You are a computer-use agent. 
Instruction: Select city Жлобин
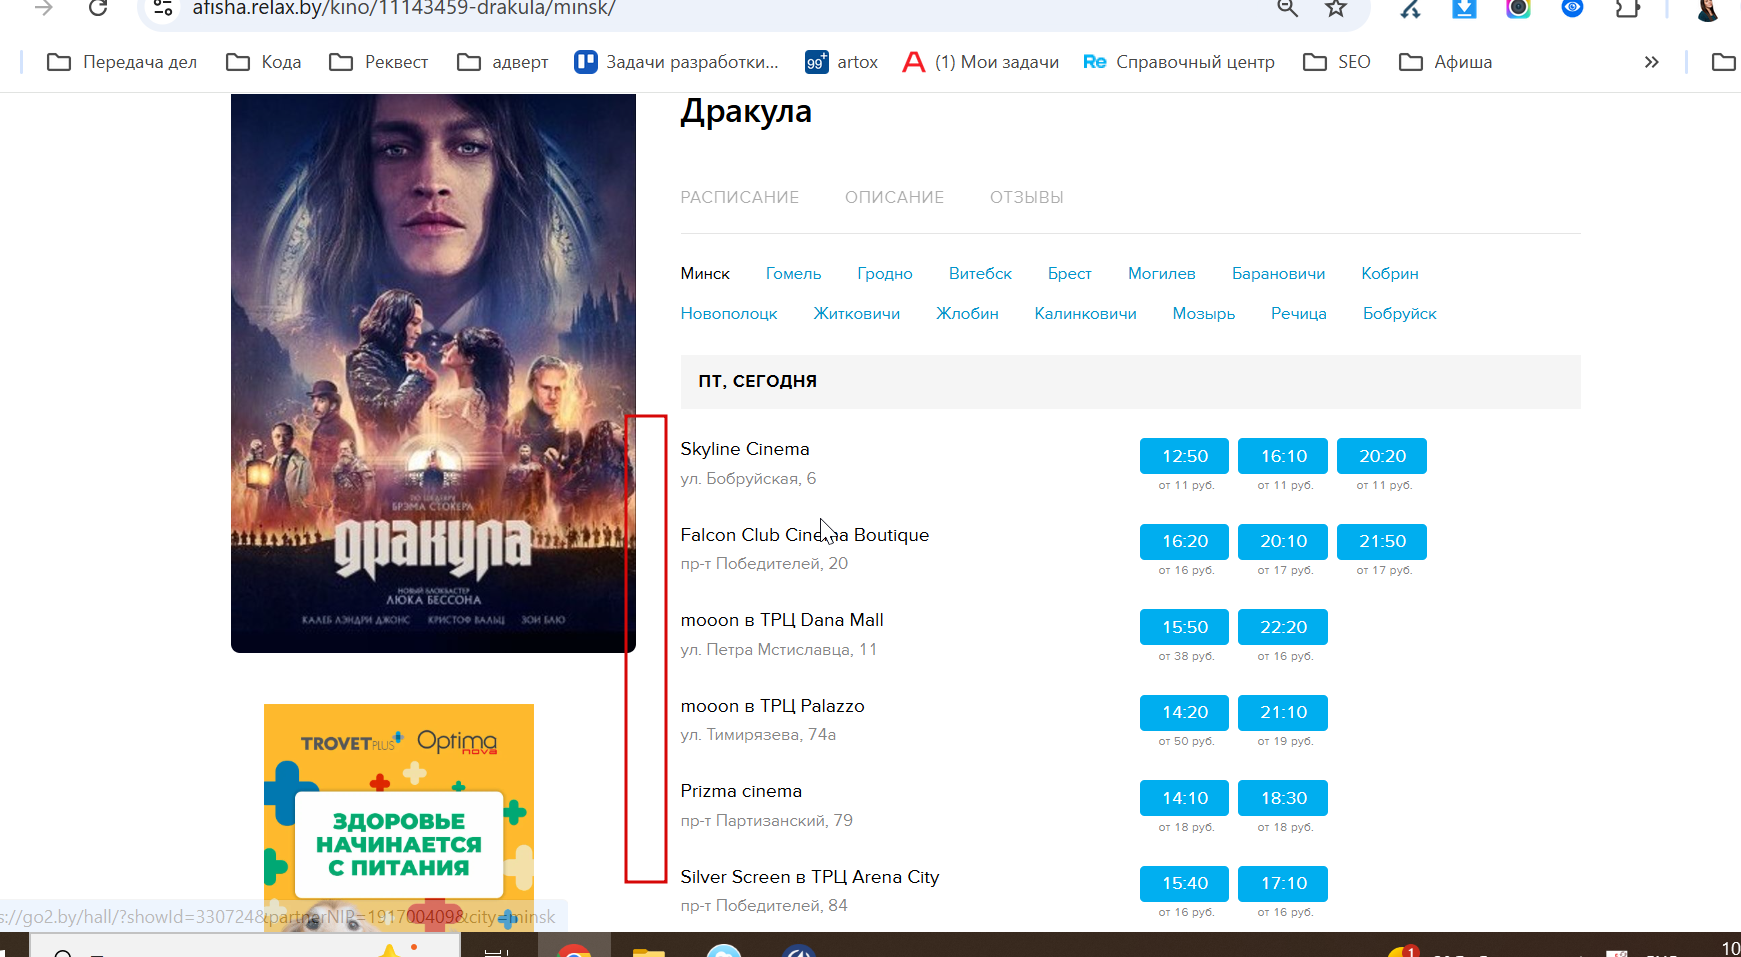967,314
